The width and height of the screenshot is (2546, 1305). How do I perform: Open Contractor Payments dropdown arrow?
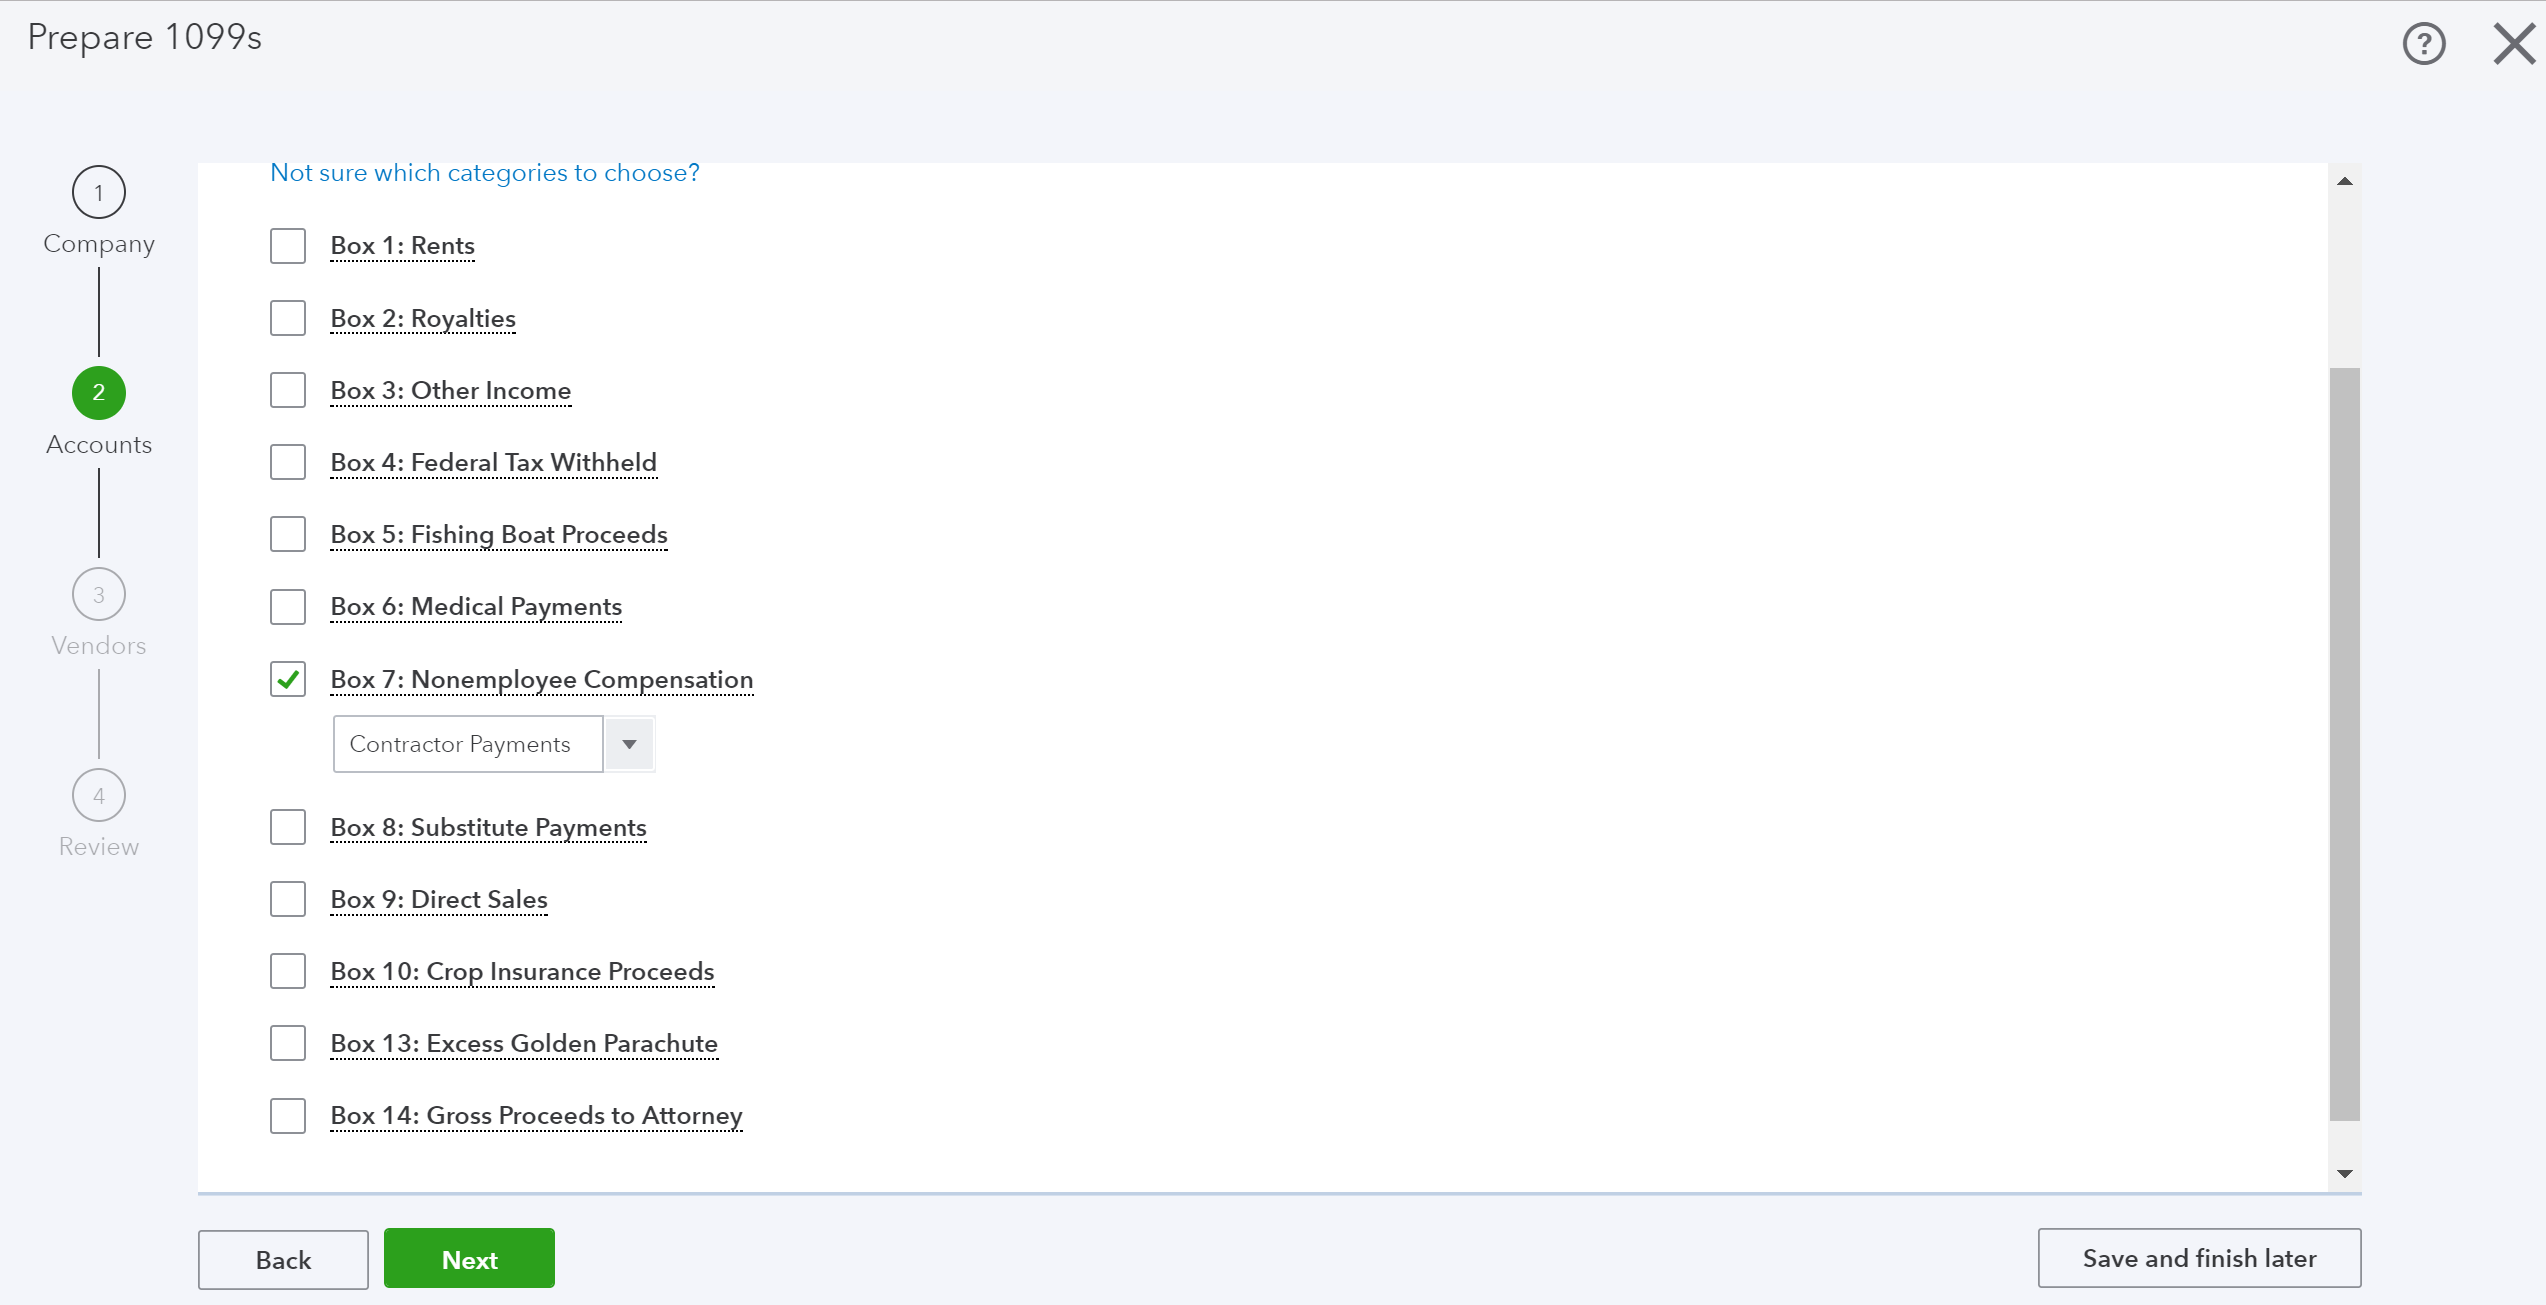point(629,744)
